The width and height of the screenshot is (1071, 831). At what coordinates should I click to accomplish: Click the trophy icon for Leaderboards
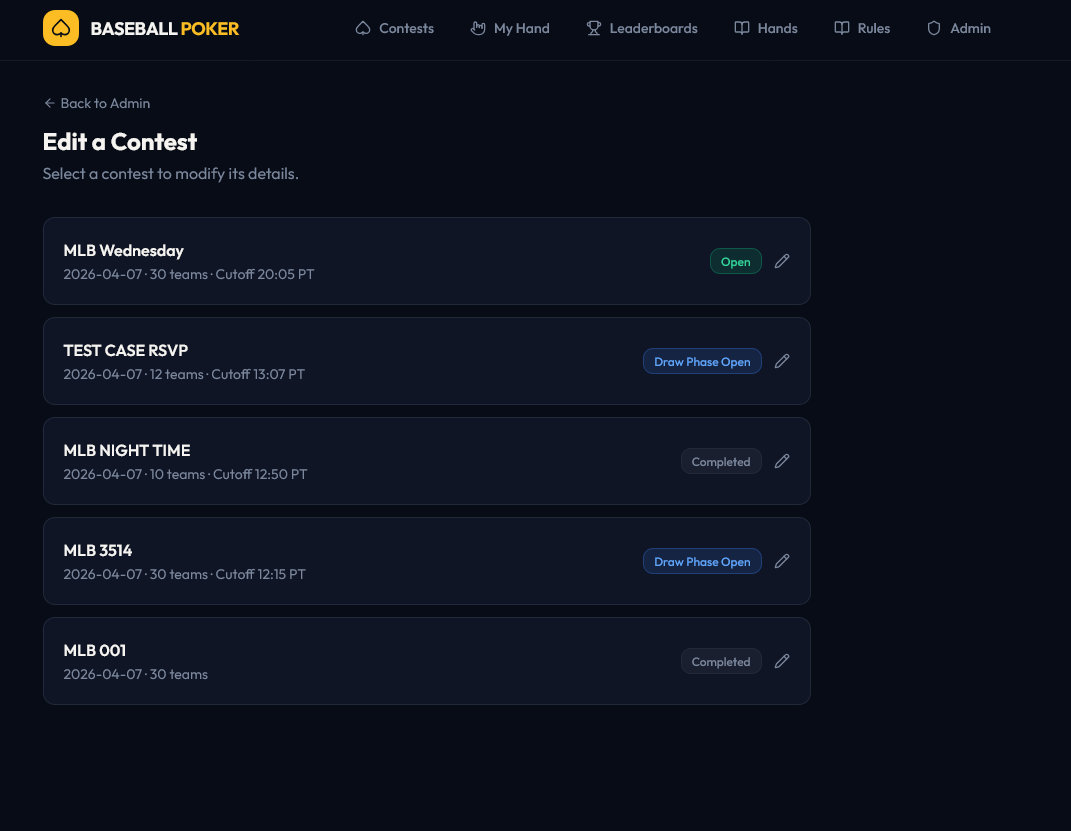pyautogui.click(x=594, y=28)
